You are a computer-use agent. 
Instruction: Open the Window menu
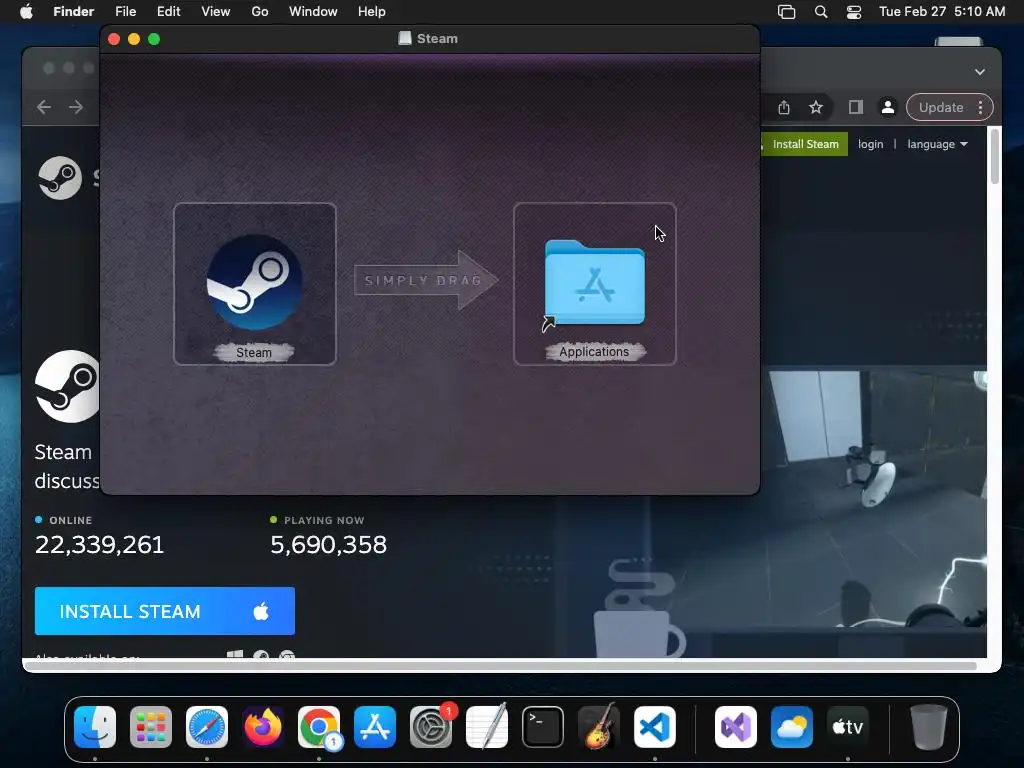(x=313, y=12)
